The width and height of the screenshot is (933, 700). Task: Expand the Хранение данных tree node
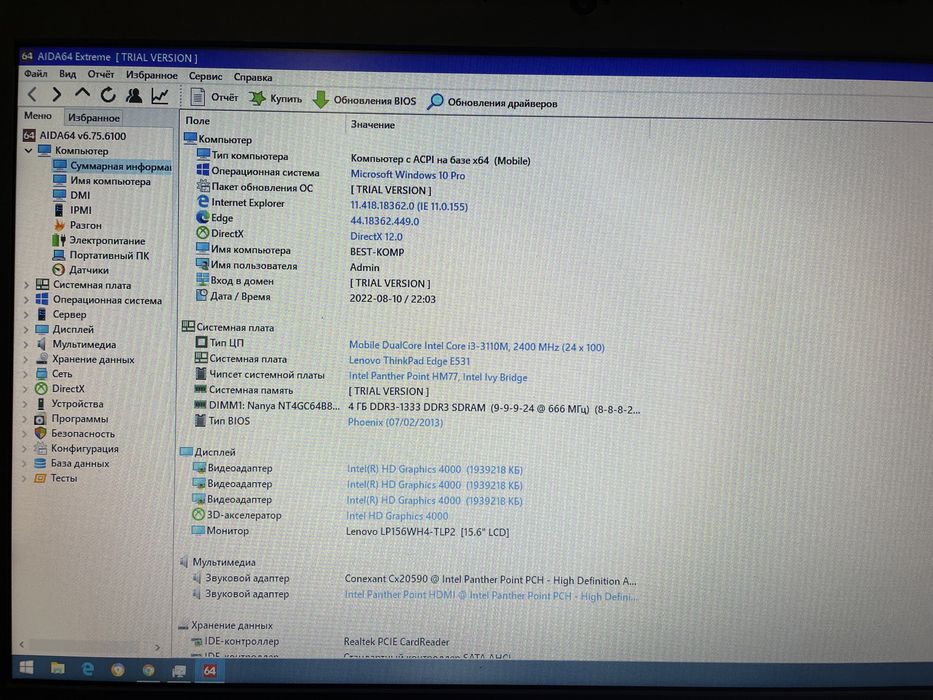point(26,359)
